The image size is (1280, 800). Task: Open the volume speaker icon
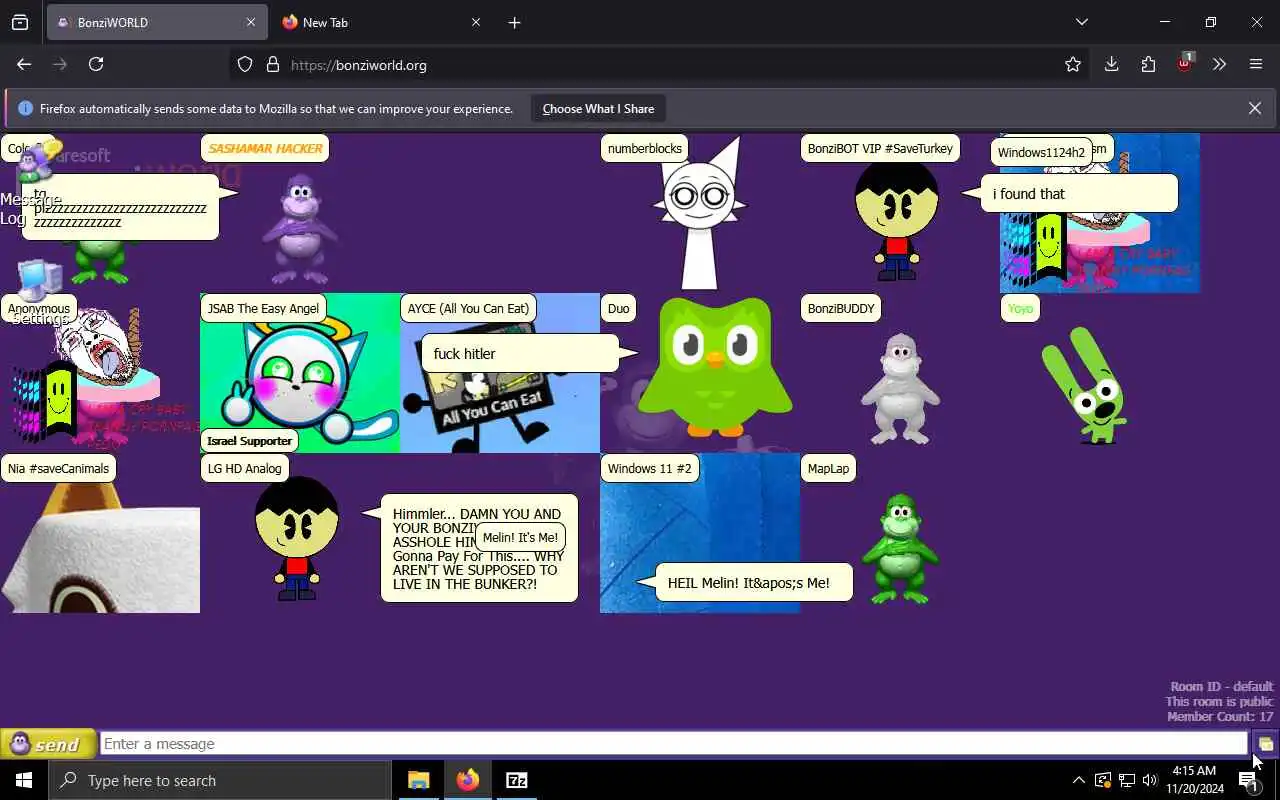click(1150, 780)
